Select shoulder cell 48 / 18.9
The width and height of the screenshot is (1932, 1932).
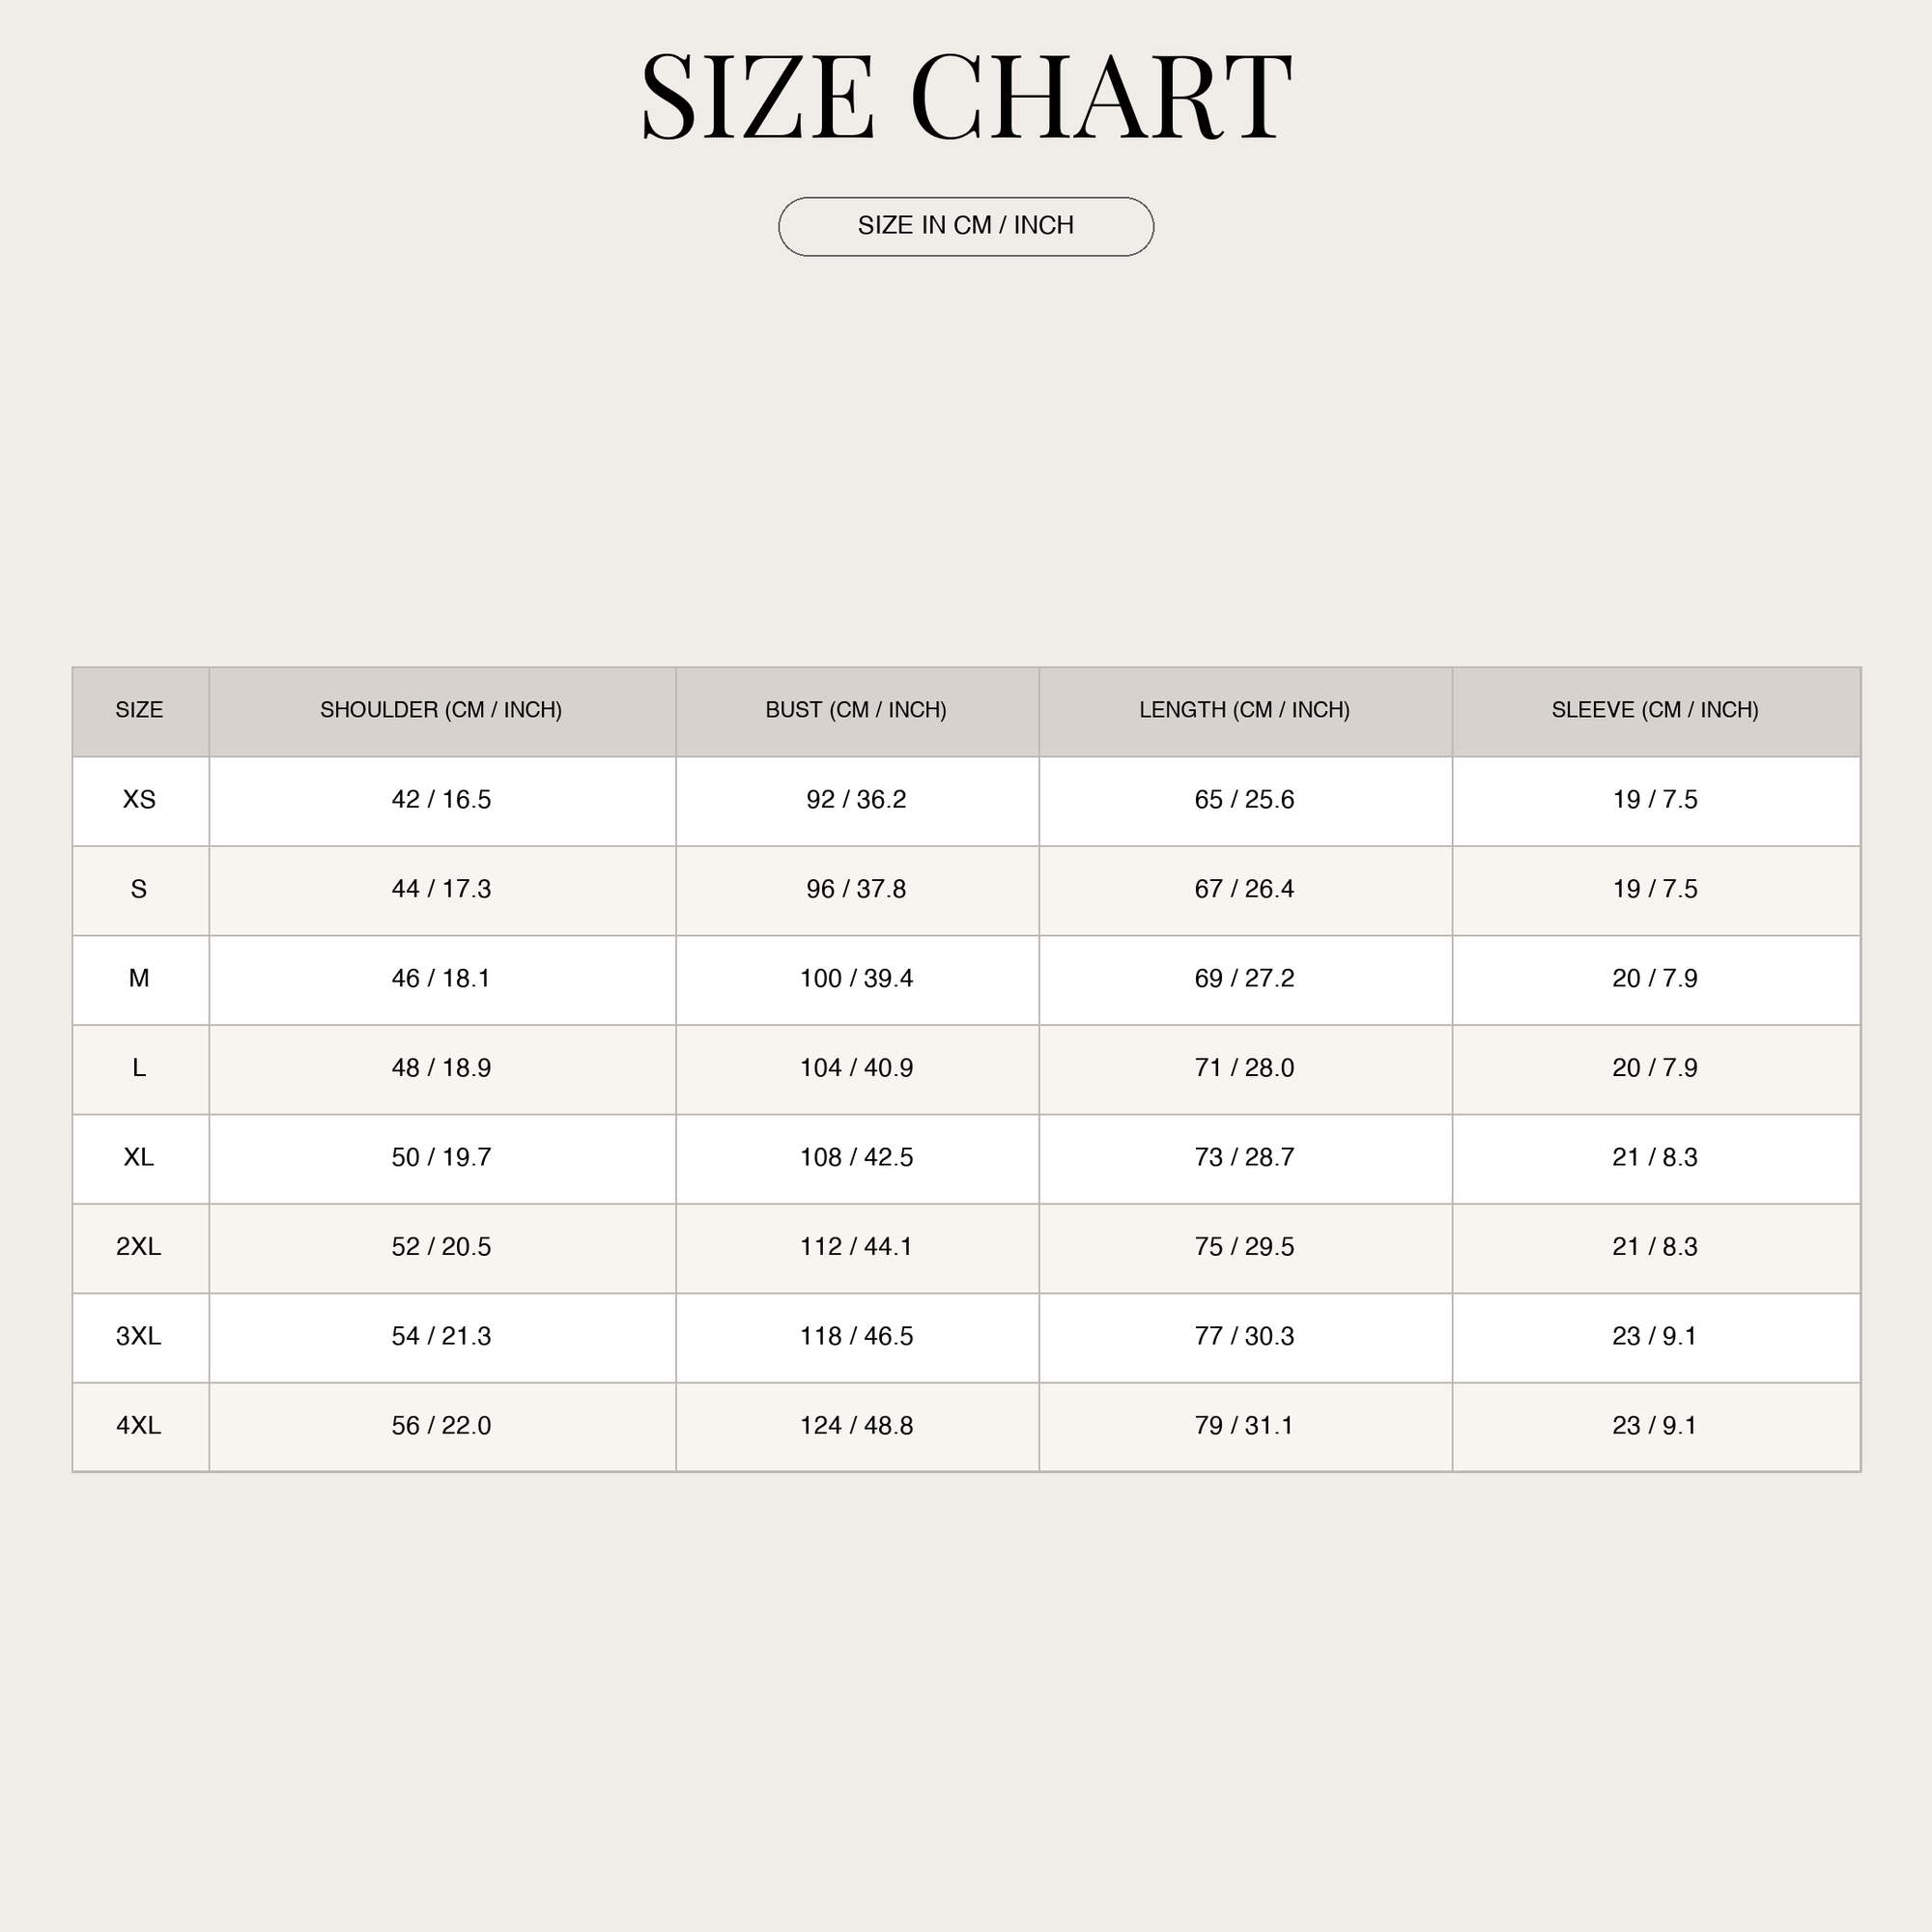click(441, 1068)
